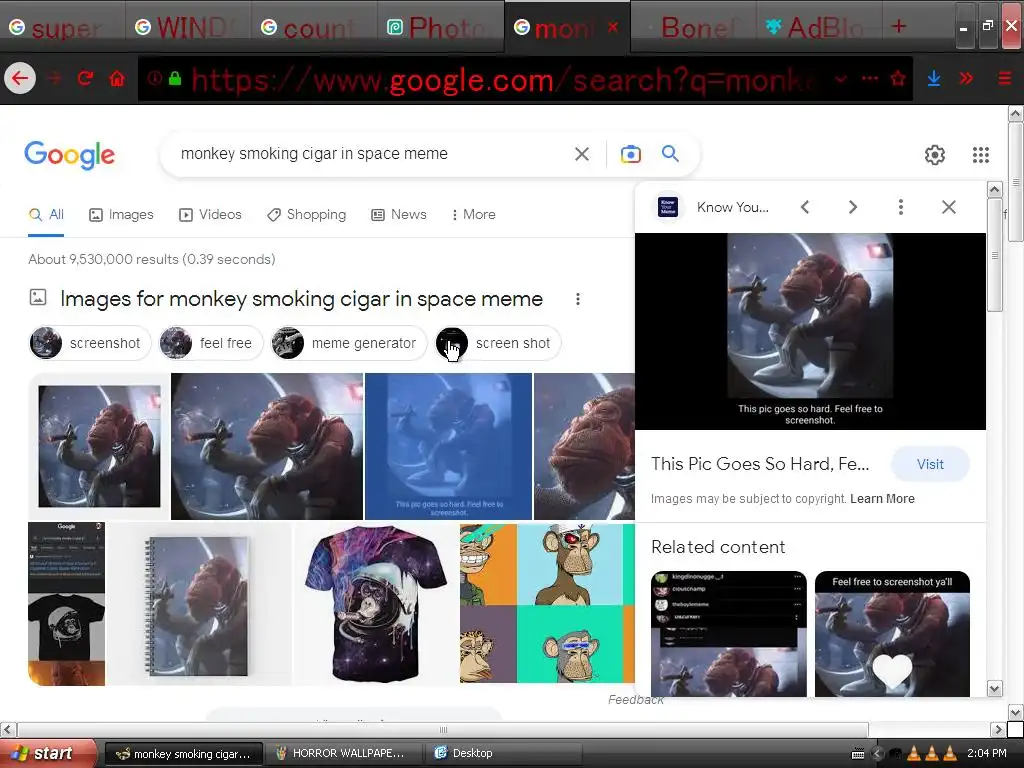1024x768 pixels.
Task: Open related 'Feel free to screenshot ya'll' image
Action: (892, 634)
